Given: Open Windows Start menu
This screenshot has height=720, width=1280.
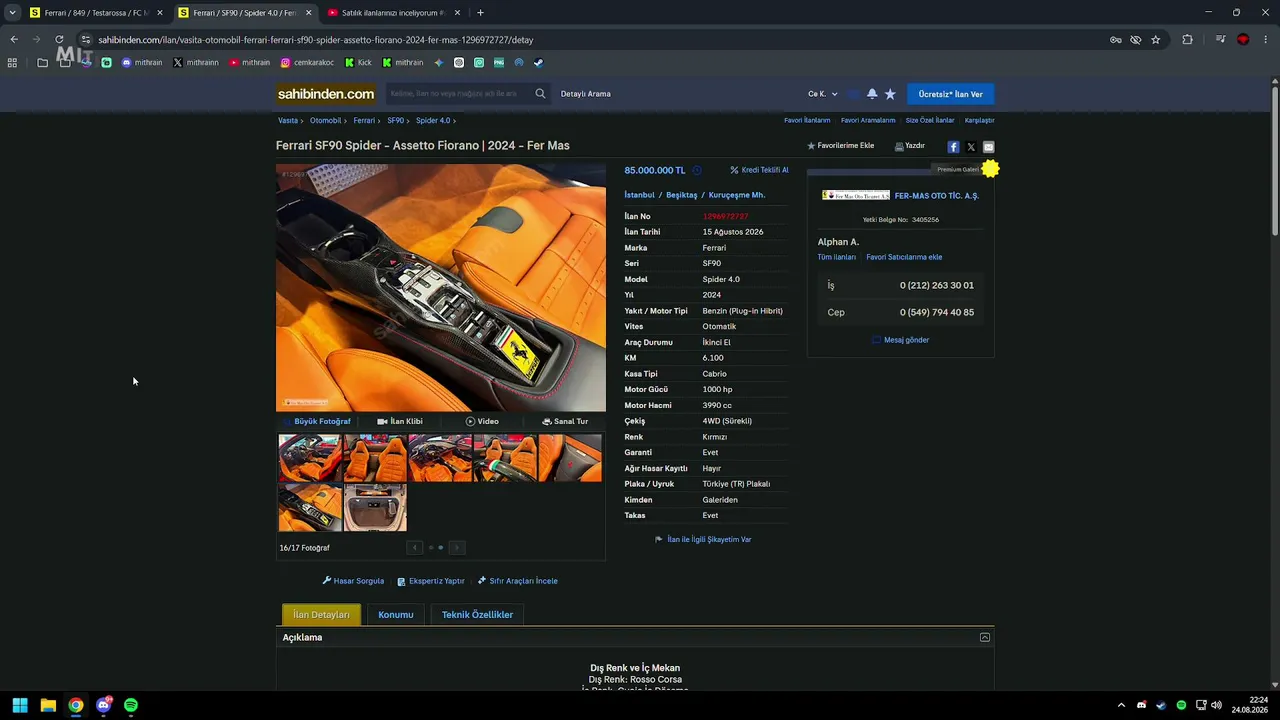Looking at the screenshot, I should point(20,705).
